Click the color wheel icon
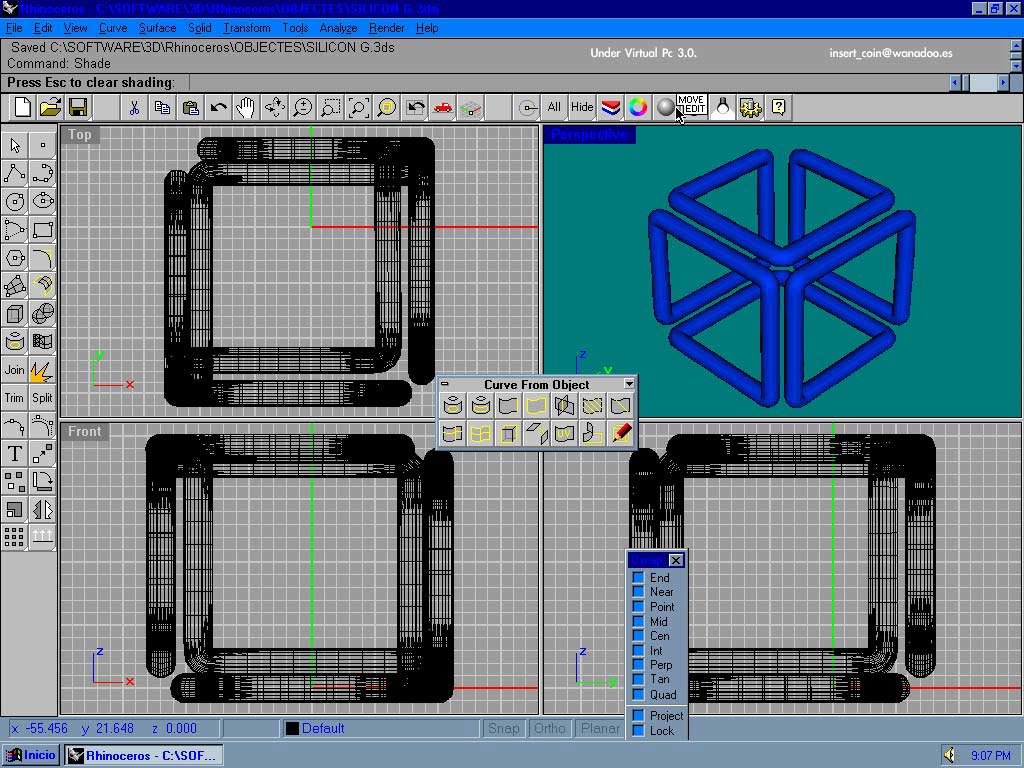Viewport: 1024px width, 768px height. (638, 107)
